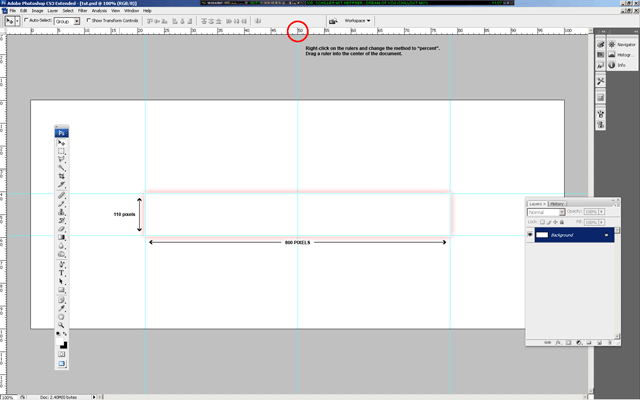Image resolution: width=640 pixels, height=400 pixels.
Task: Open the Tool Presets dock icon
Action: pos(600,81)
